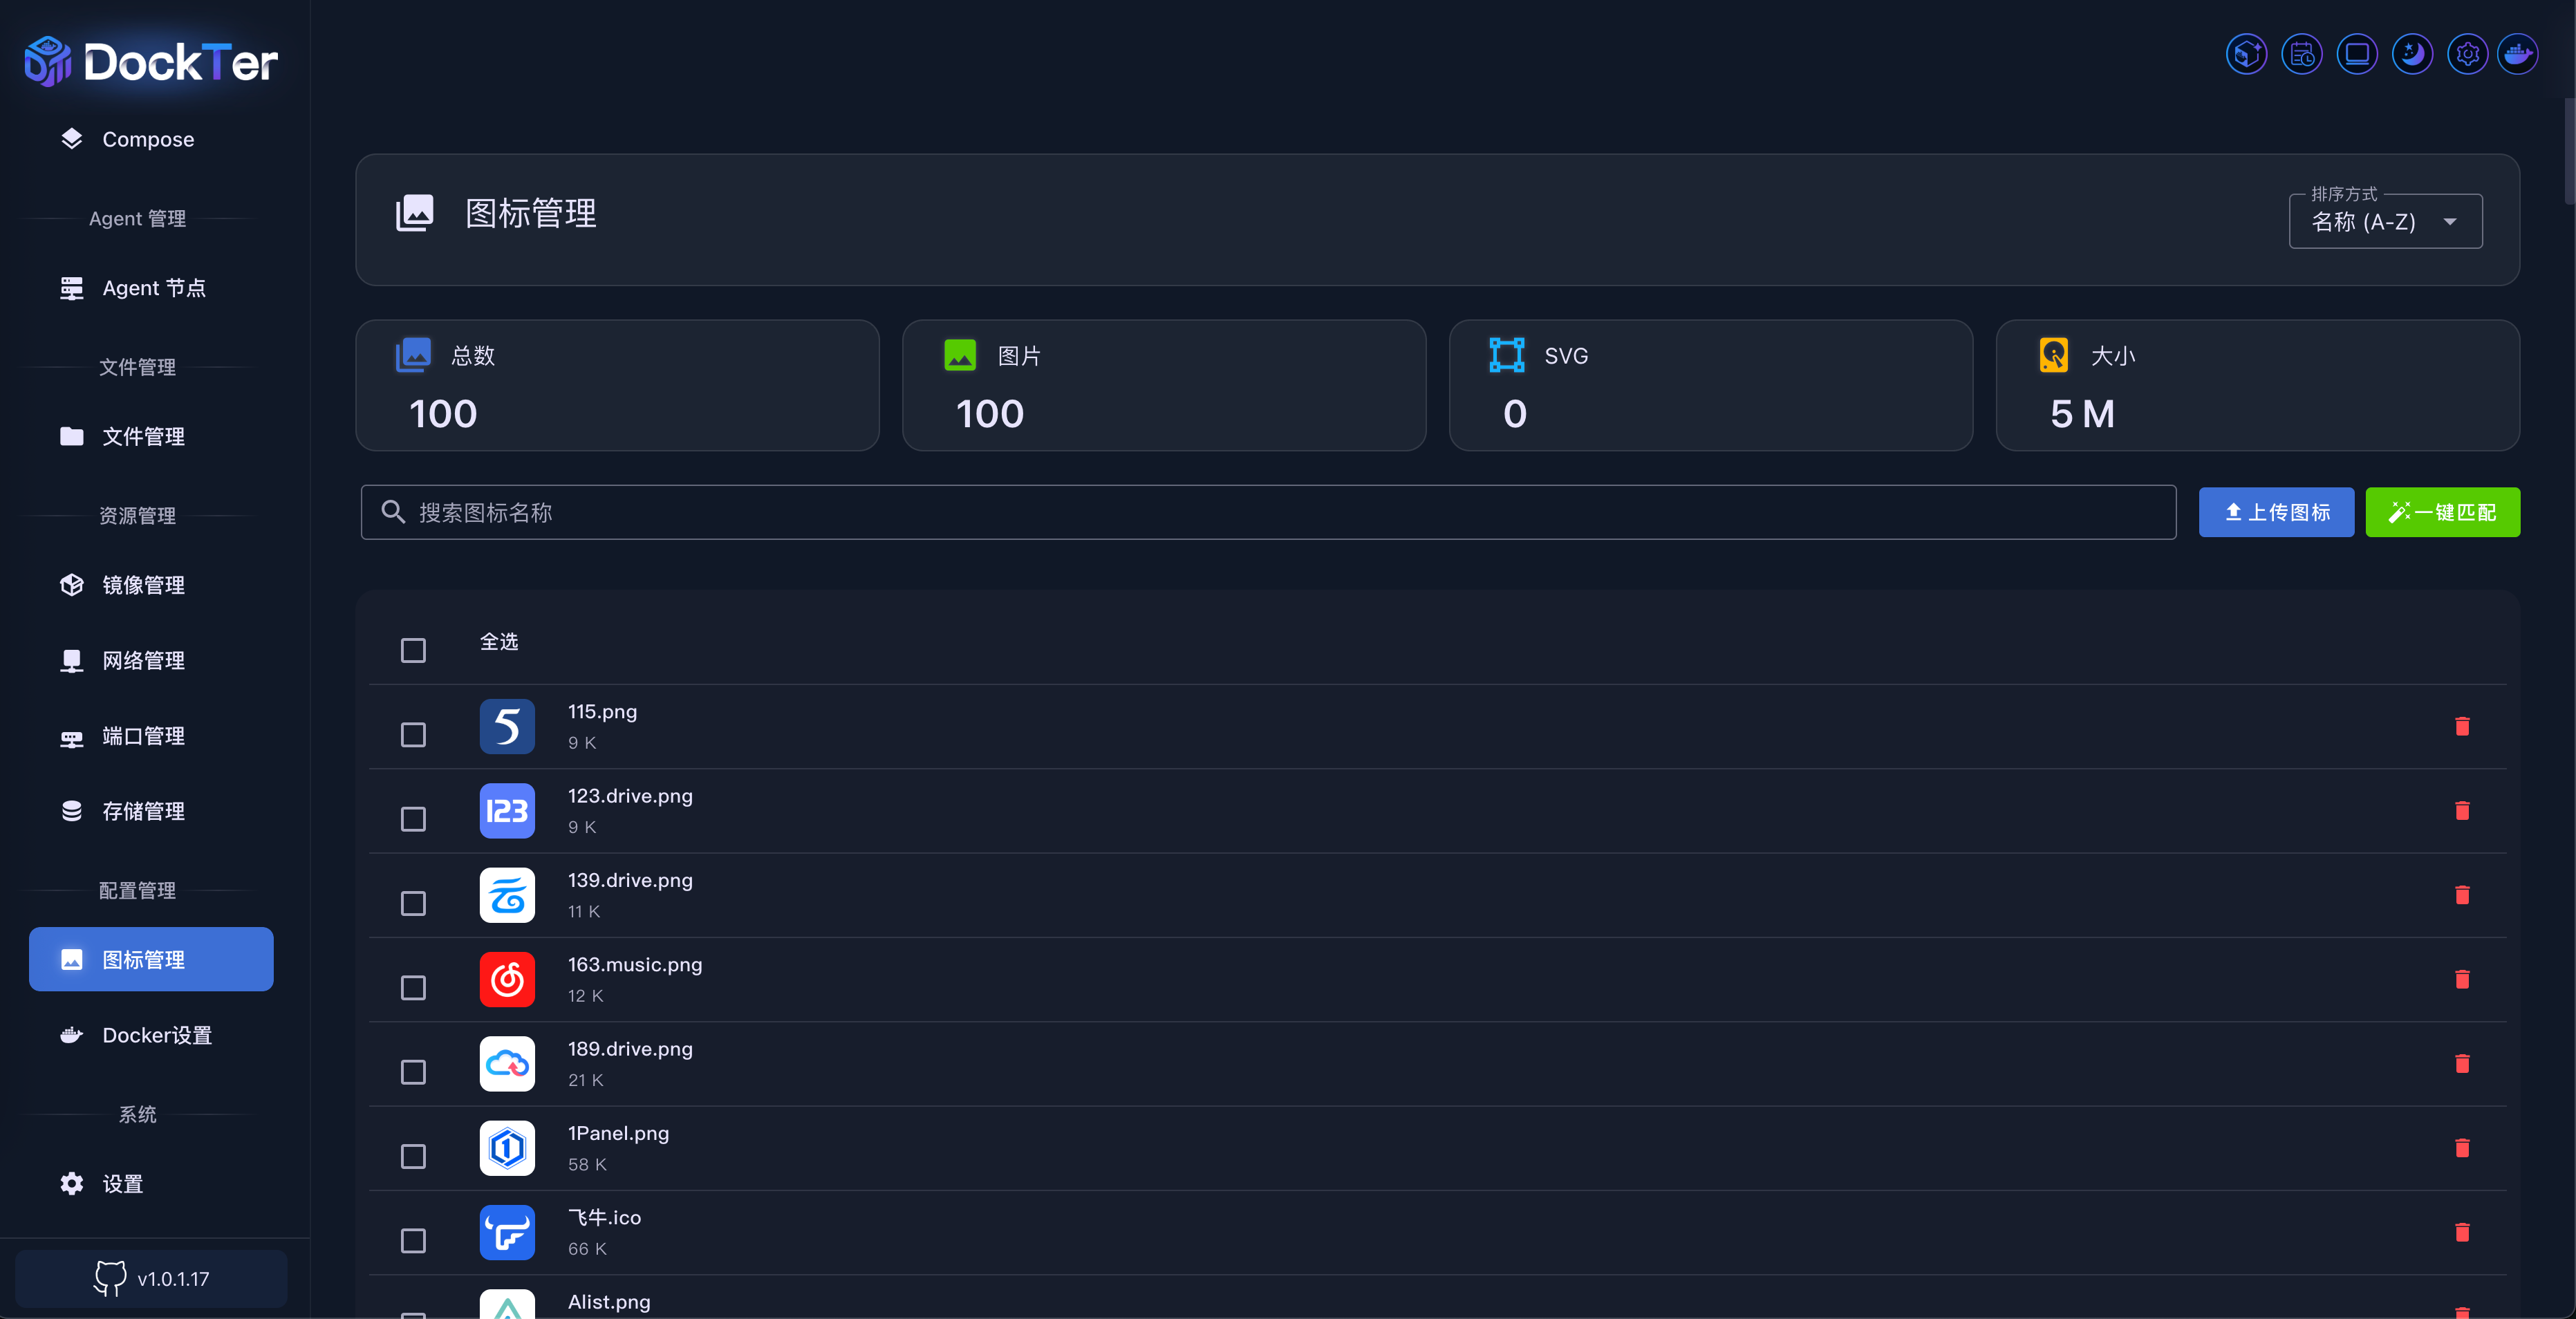
Task: Check the 全选 select all checkbox
Action: tap(413, 650)
